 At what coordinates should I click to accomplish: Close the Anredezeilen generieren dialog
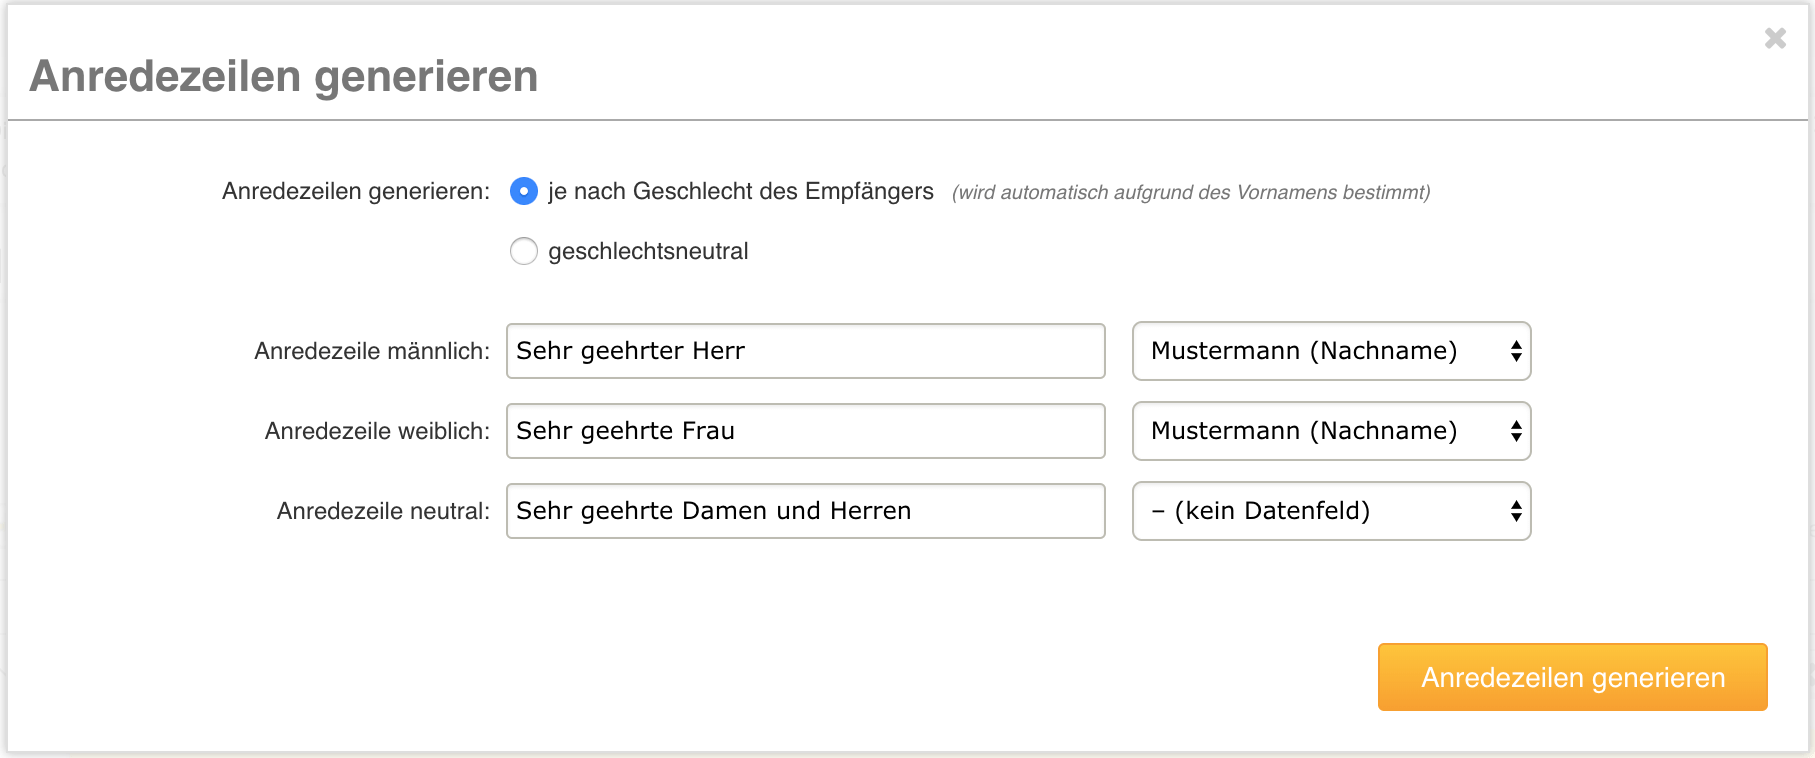1775,38
